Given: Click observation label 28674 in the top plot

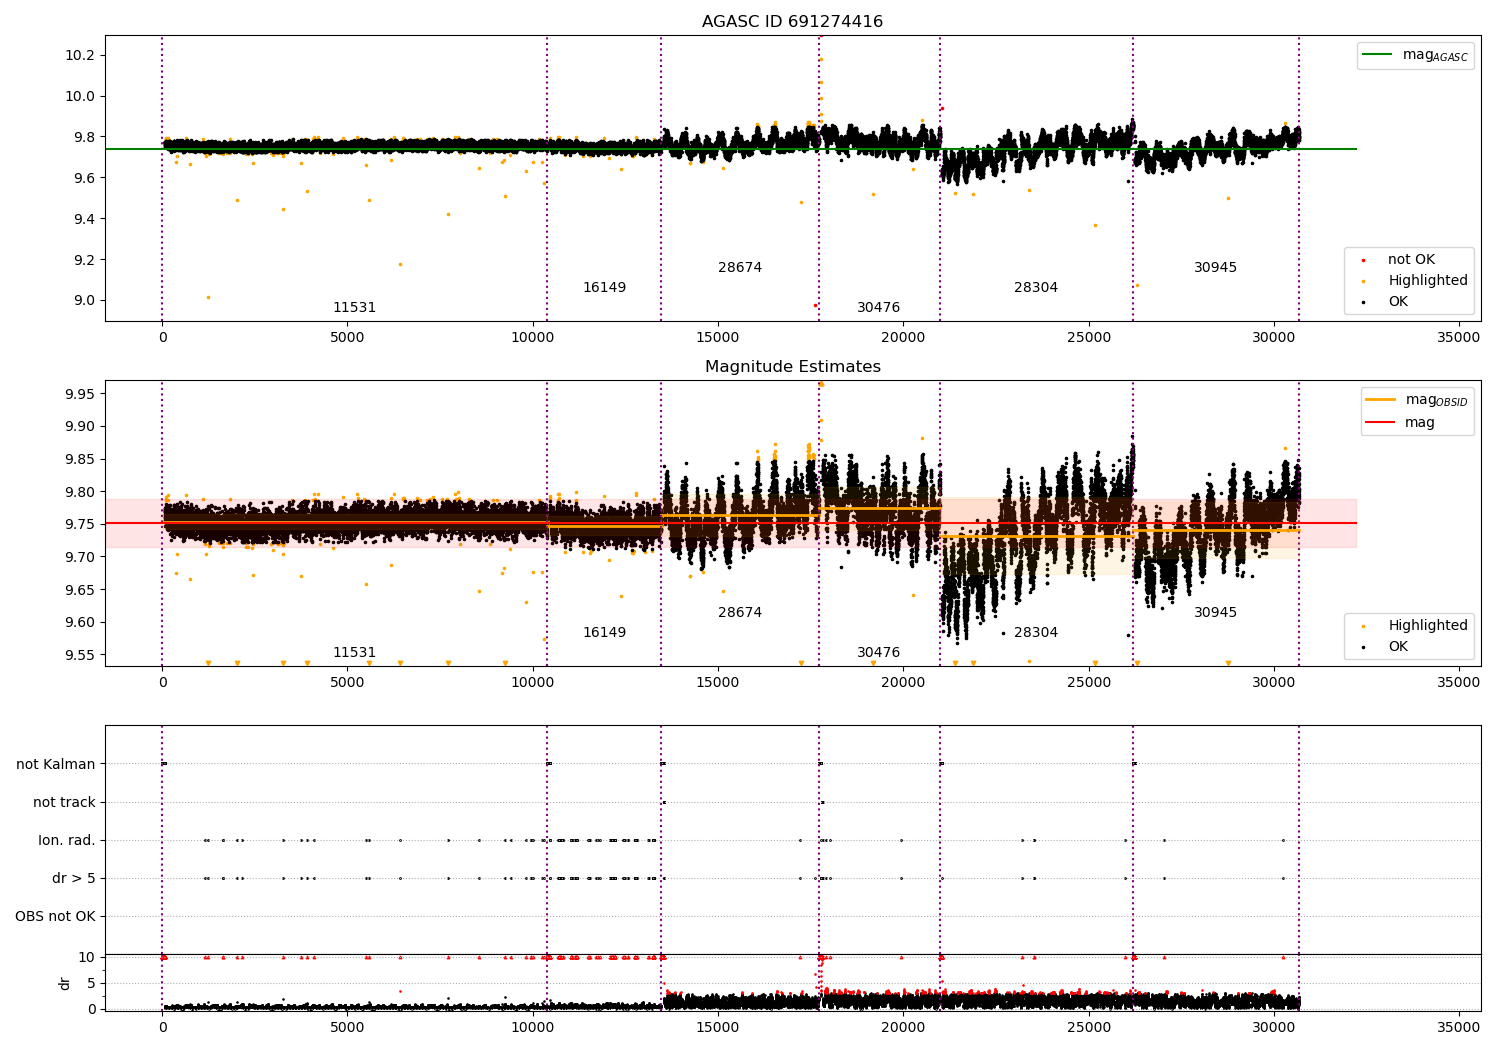Looking at the screenshot, I should [x=740, y=268].
